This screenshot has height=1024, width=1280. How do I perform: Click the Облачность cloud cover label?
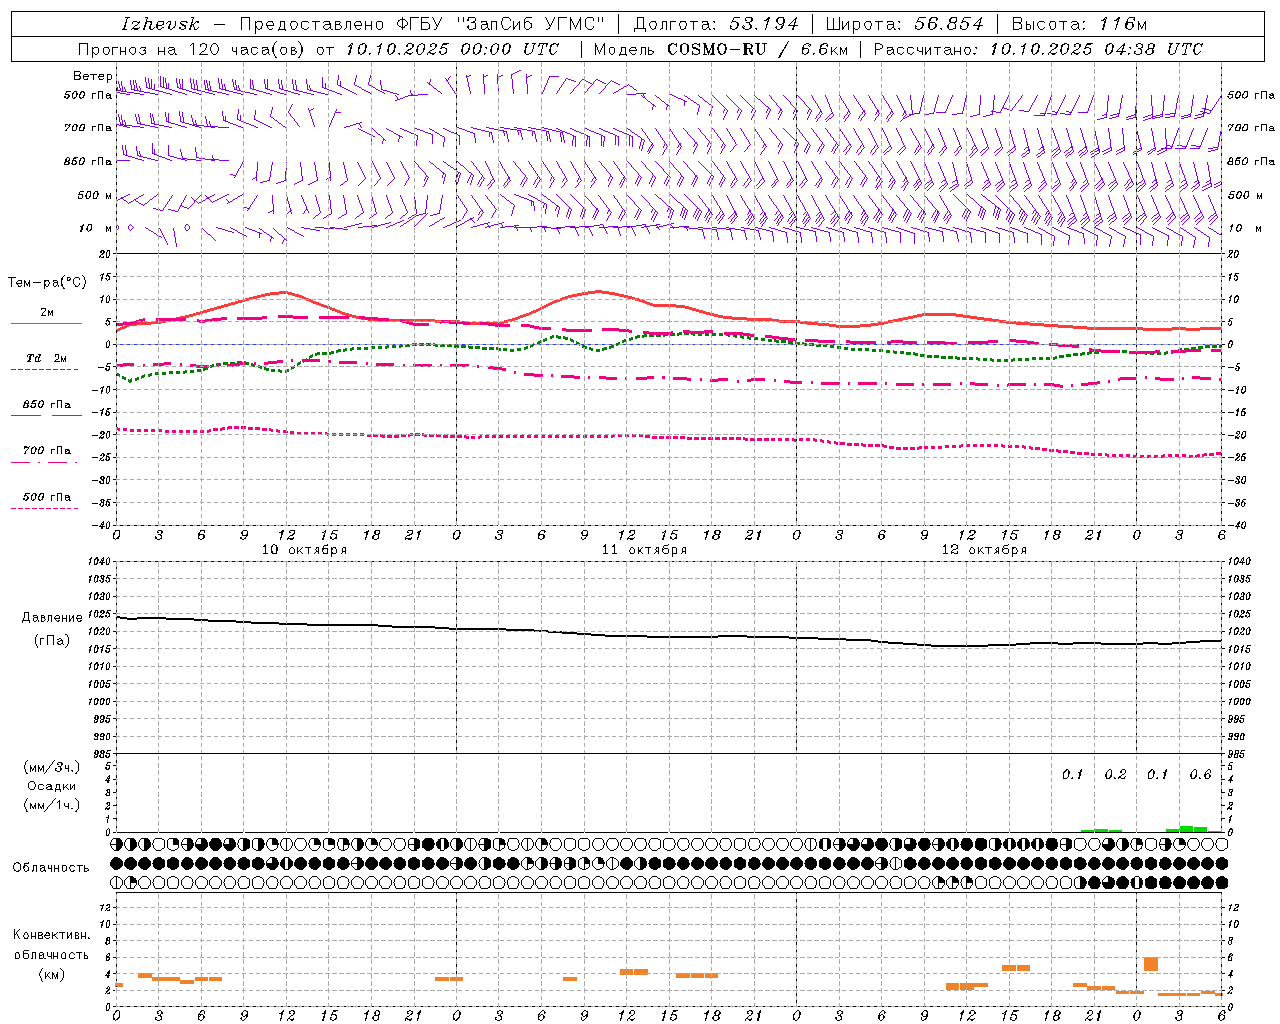(51, 868)
